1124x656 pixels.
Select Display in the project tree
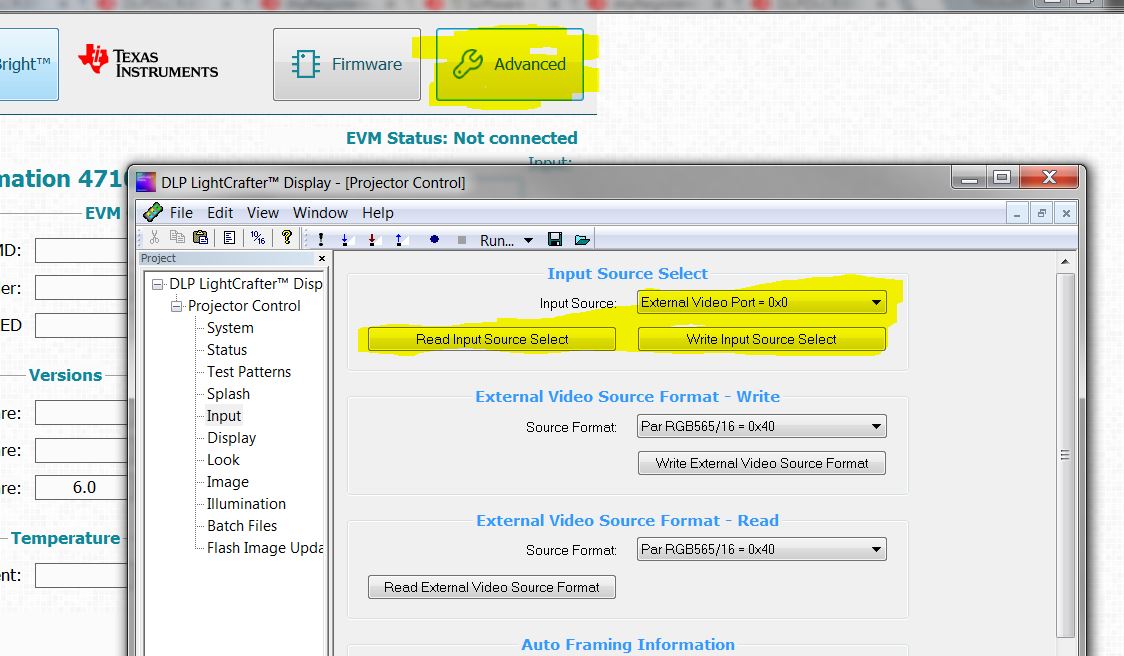[231, 438]
